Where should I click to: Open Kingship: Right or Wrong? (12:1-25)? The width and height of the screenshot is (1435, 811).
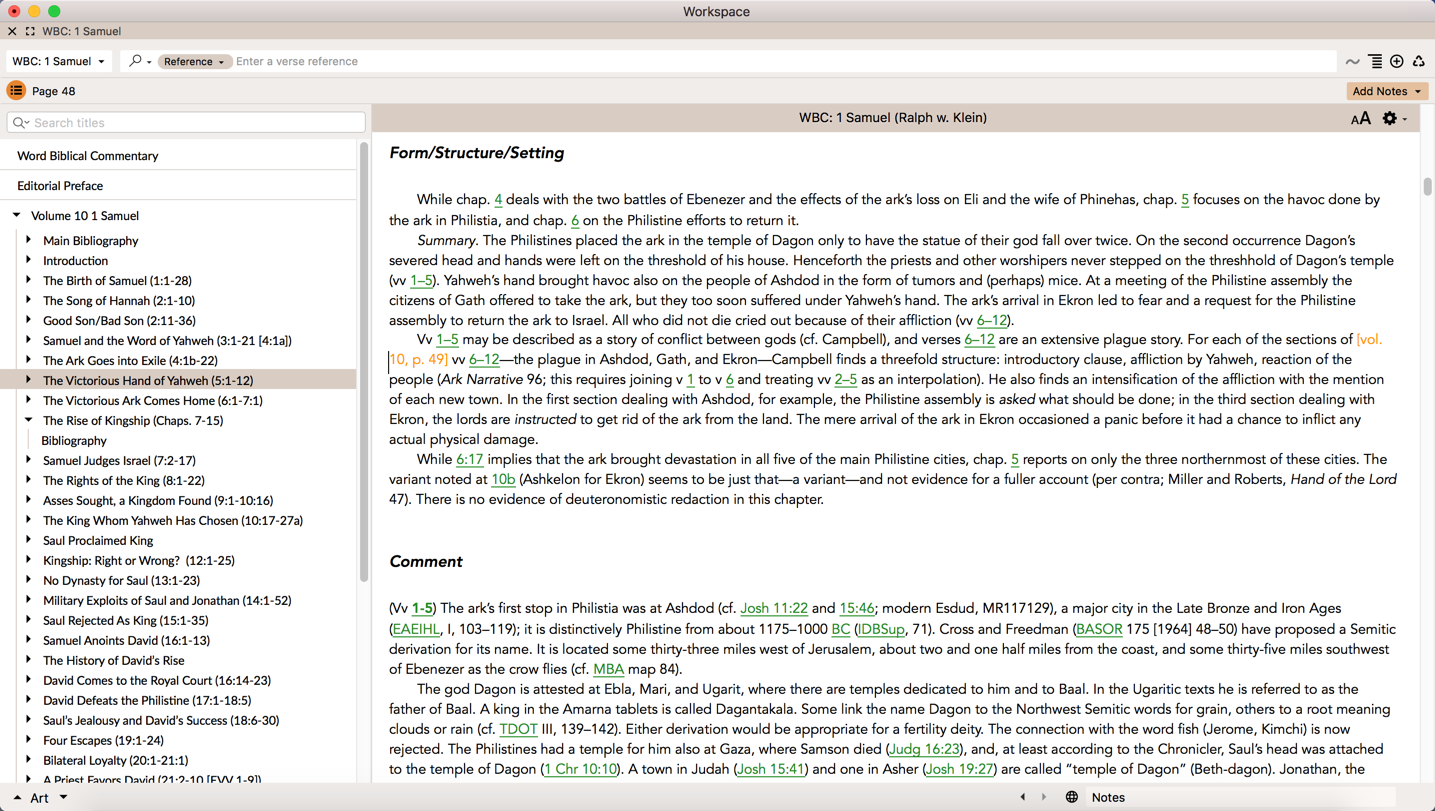pyautogui.click(x=139, y=561)
